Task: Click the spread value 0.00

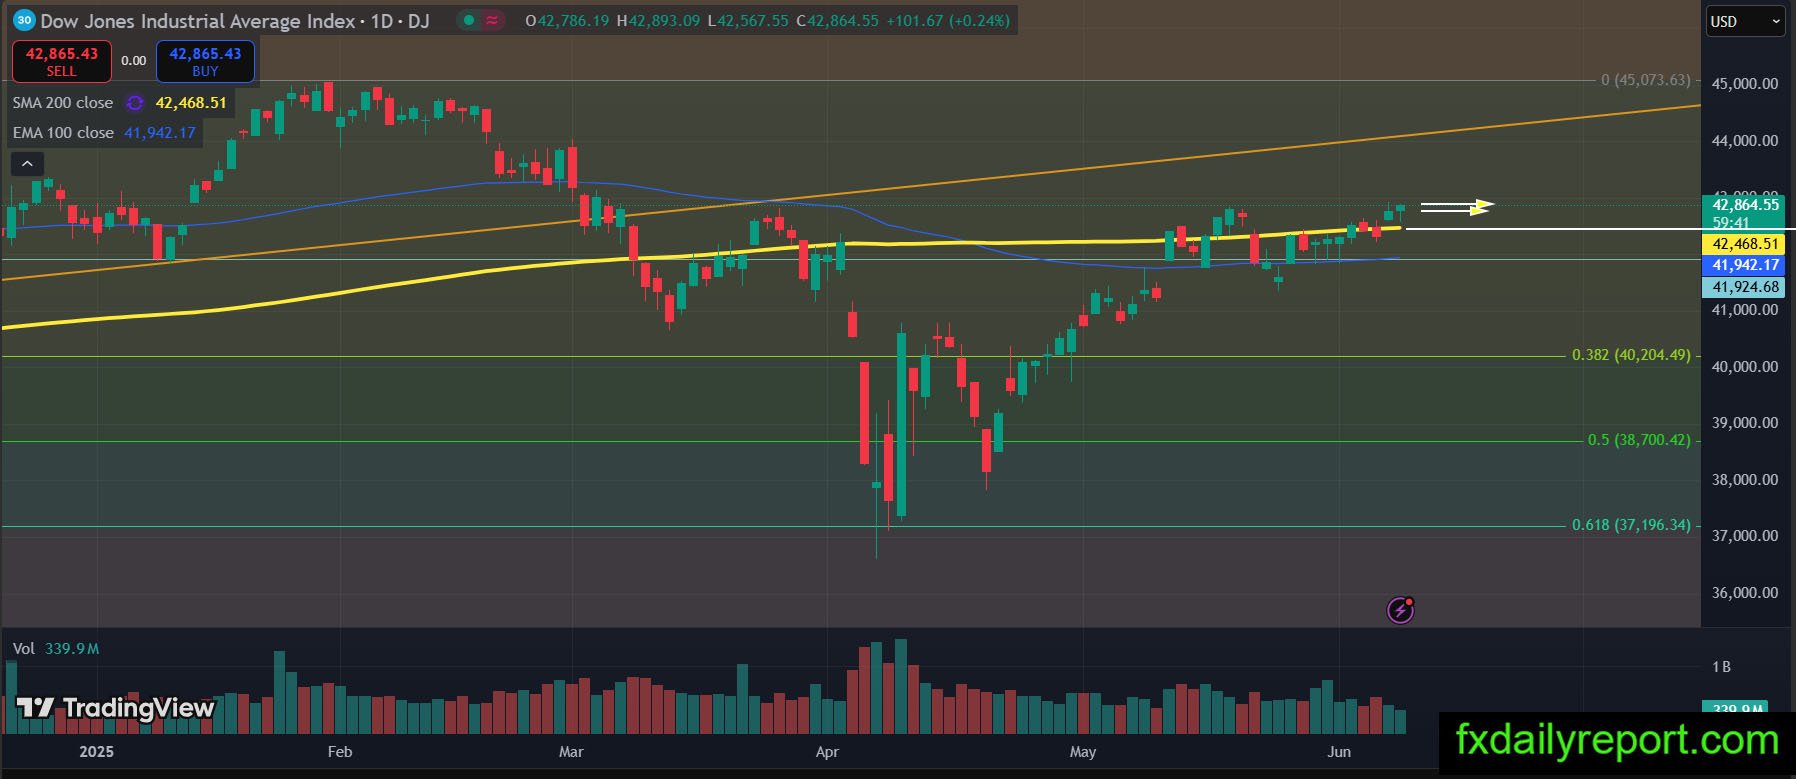Action: point(134,61)
